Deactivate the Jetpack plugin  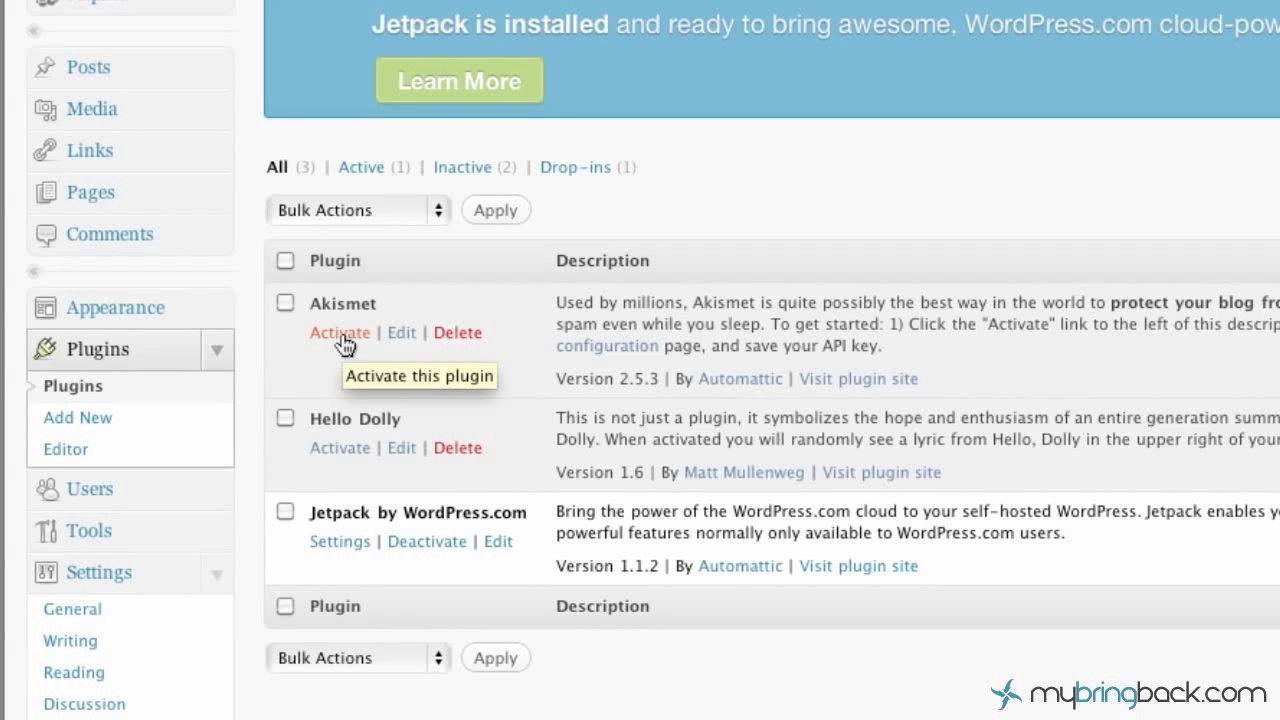click(427, 541)
